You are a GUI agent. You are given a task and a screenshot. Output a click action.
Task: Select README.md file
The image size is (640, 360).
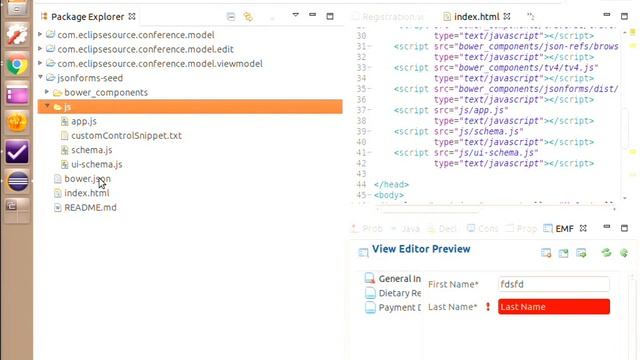[90, 207]
